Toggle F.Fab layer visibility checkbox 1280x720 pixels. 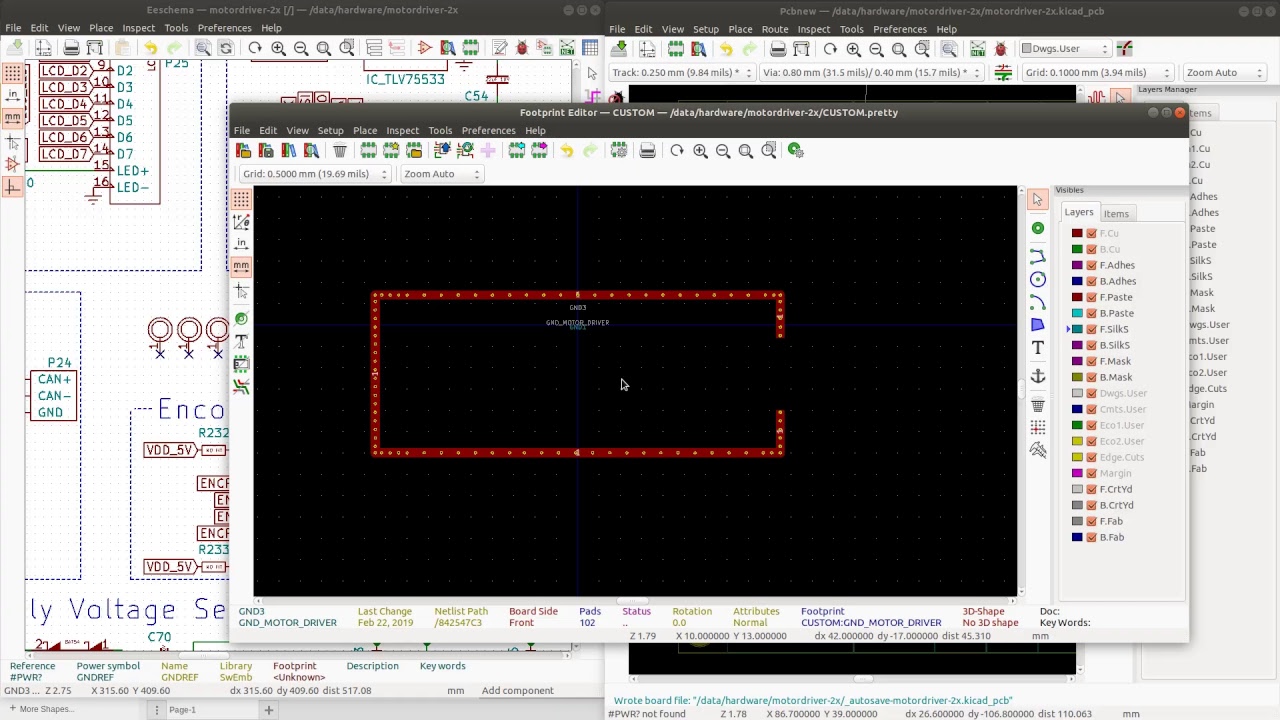tap(1092, 521)
